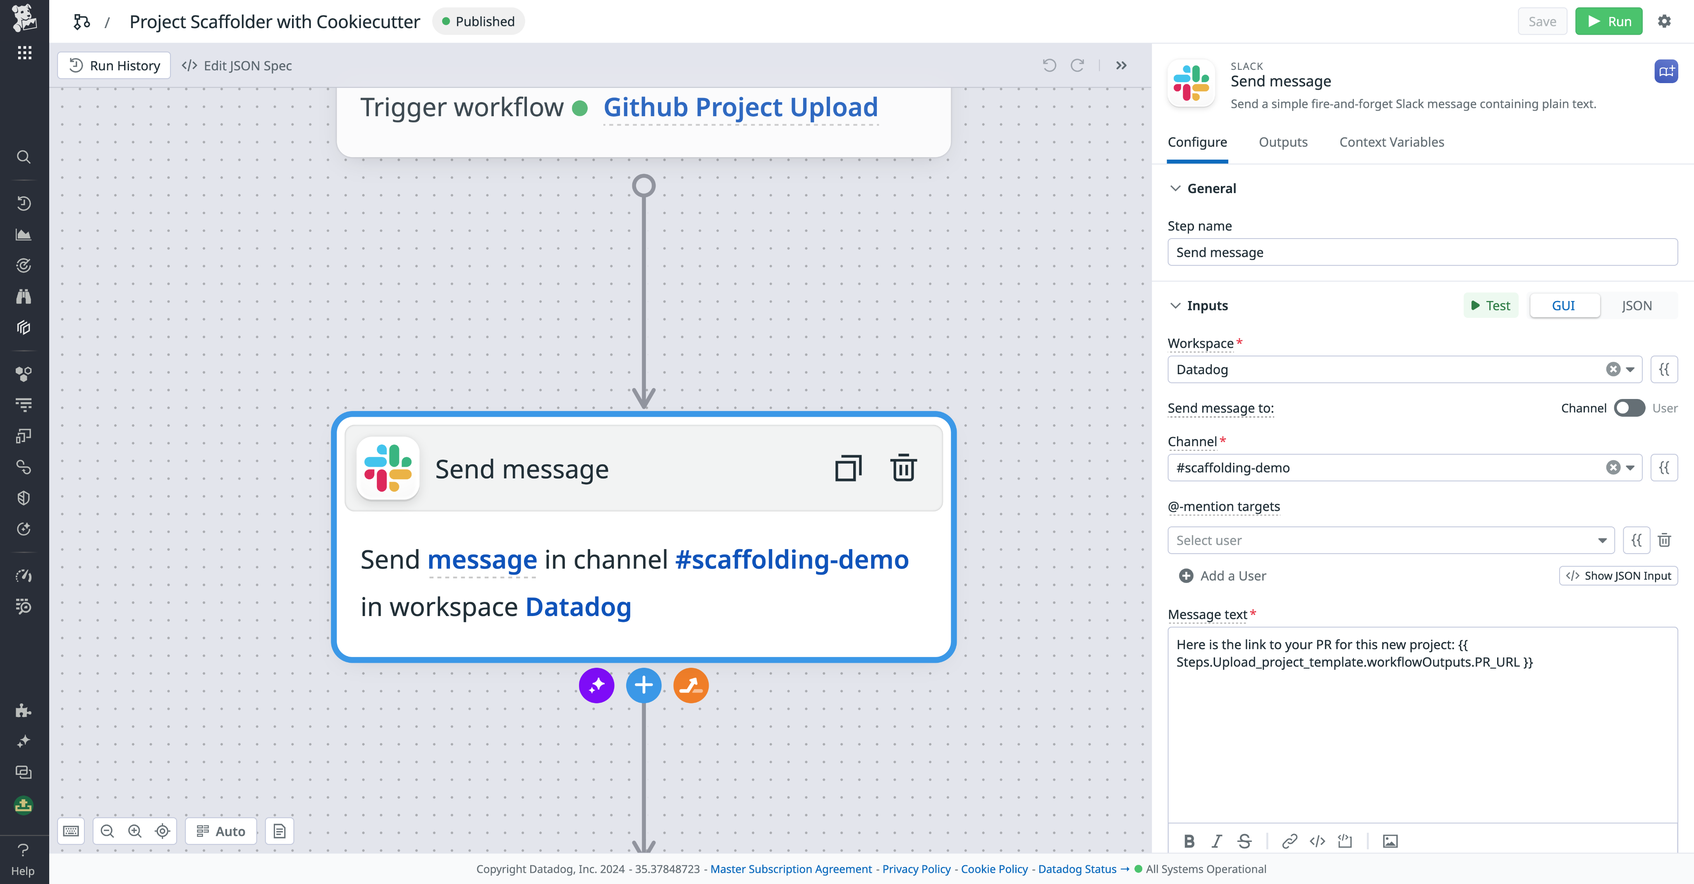Collapse the Inputs section
Image resolution: width=1694 pixels, height=884 pixels.
[x=1176, y=305]
